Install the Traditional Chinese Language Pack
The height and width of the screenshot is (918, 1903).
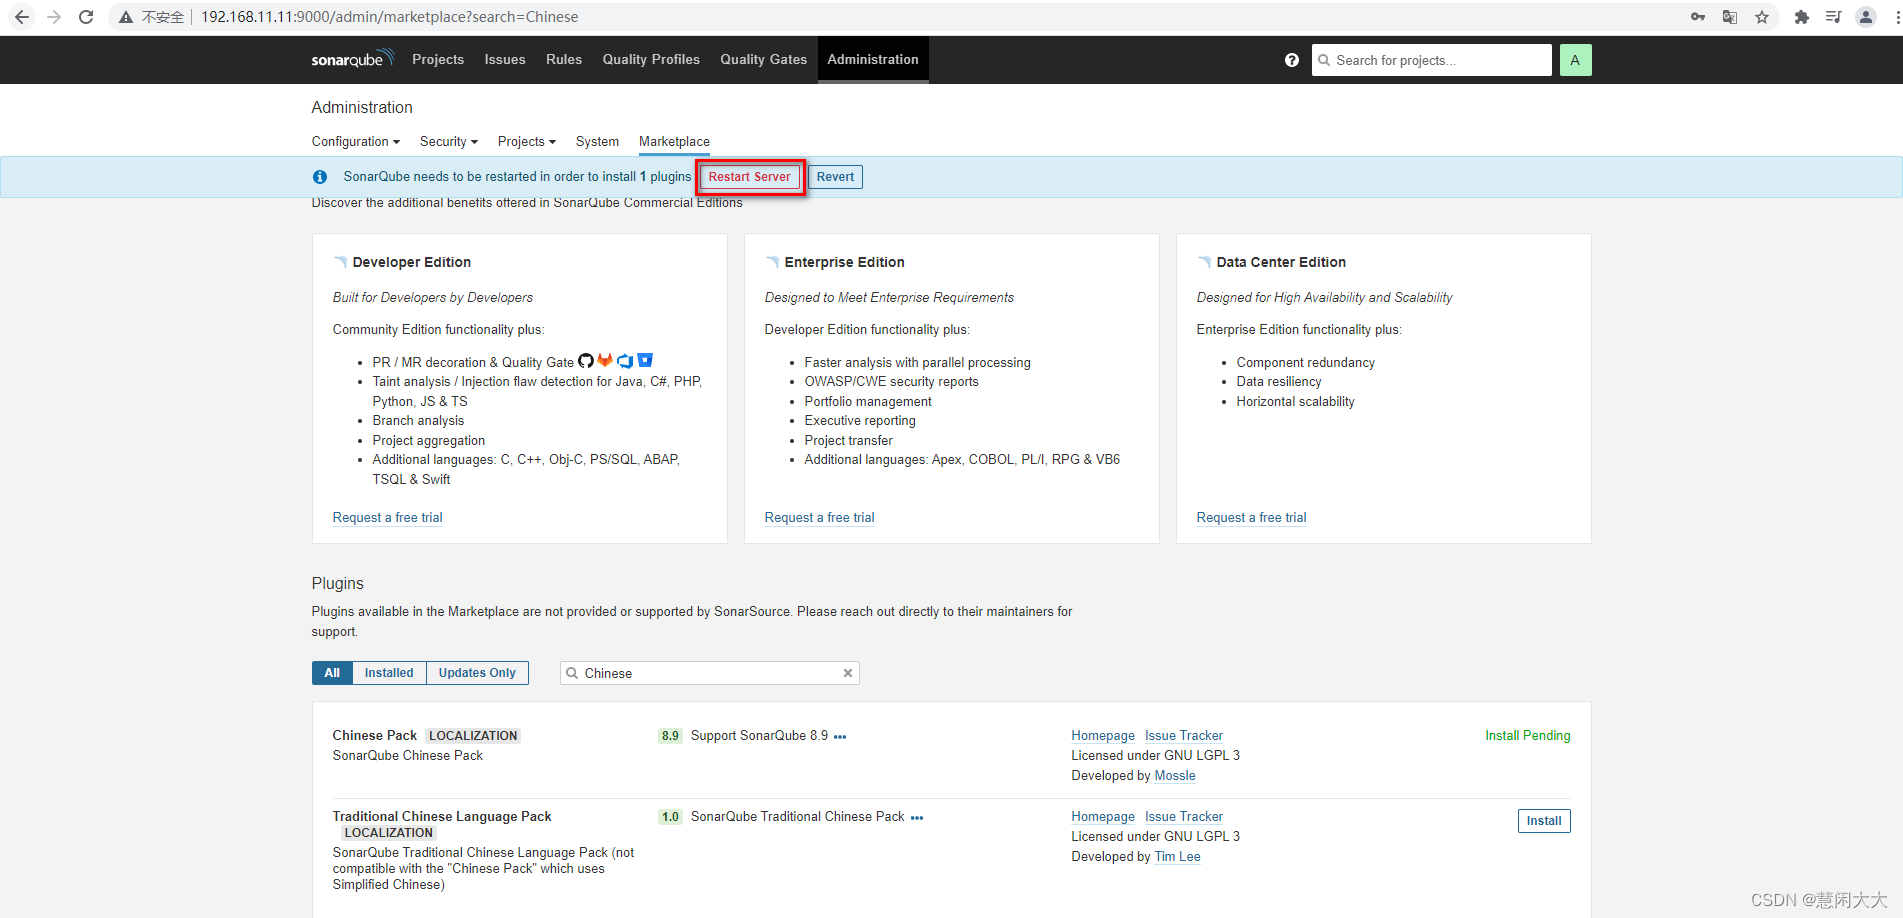coord(1543,821)
